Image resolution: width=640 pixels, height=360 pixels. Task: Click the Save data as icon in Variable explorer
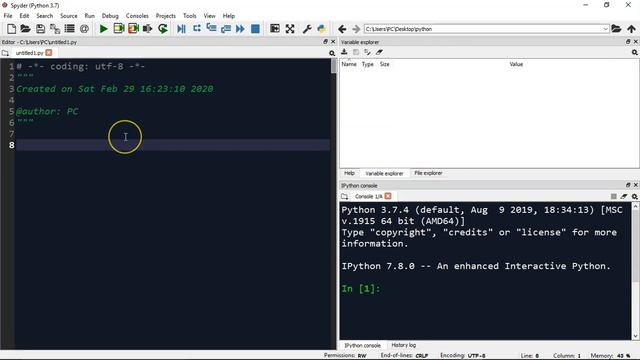click(x=367, y=52)
